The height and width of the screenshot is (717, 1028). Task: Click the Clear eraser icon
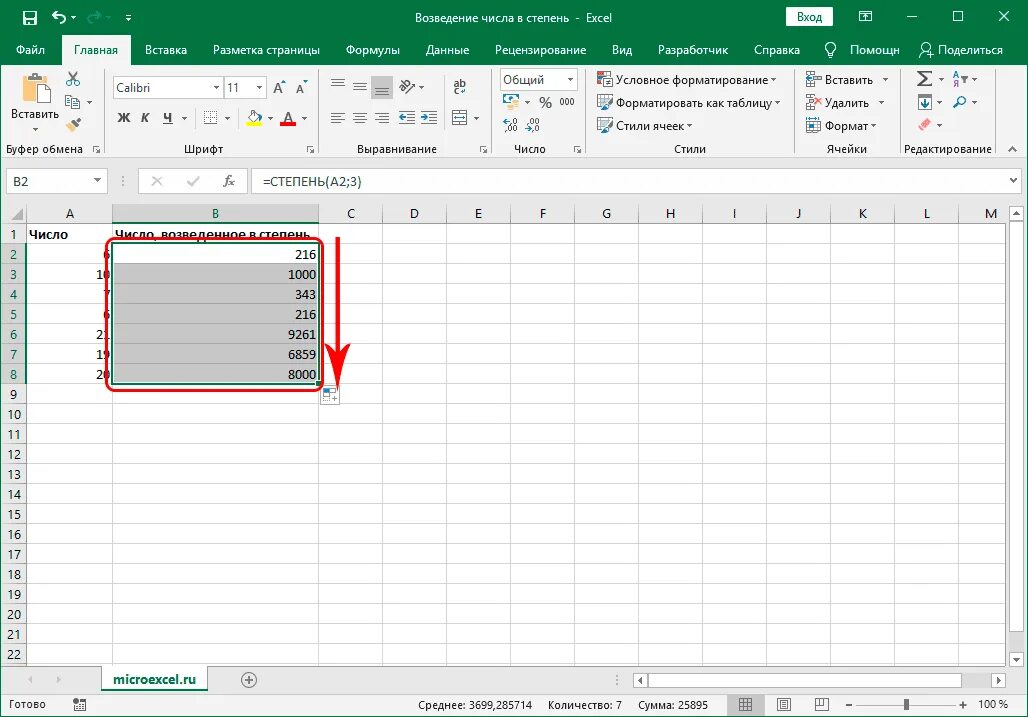(924, 125)
